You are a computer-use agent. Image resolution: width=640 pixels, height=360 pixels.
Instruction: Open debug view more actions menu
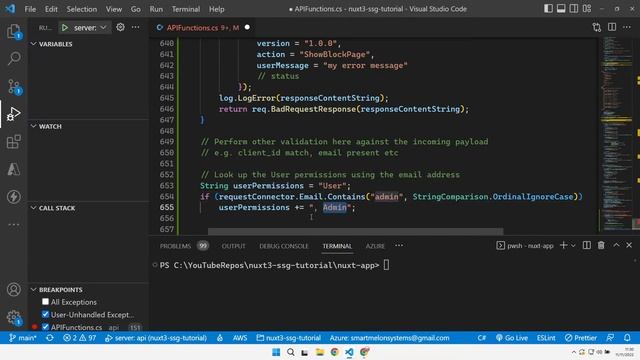click(x=136, y=27)
